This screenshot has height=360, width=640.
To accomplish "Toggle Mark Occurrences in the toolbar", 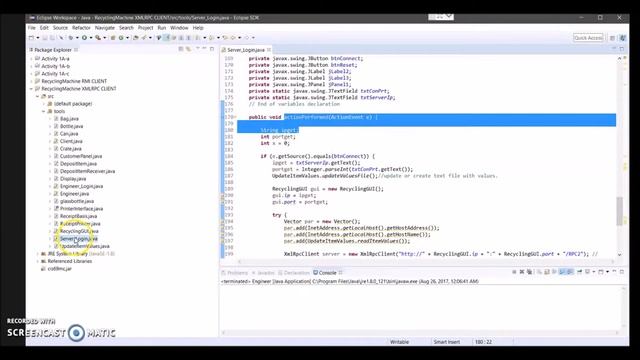I will (166, 38).
